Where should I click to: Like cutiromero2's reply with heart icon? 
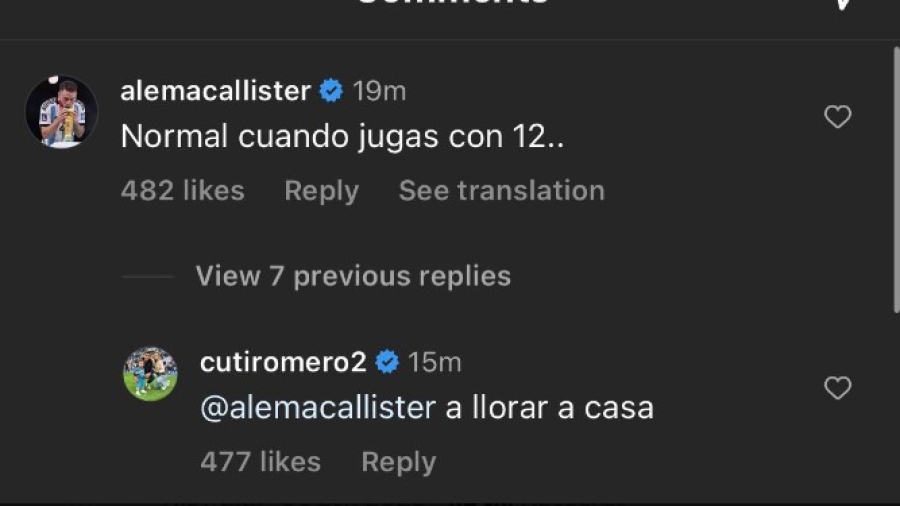pos(837,388)
